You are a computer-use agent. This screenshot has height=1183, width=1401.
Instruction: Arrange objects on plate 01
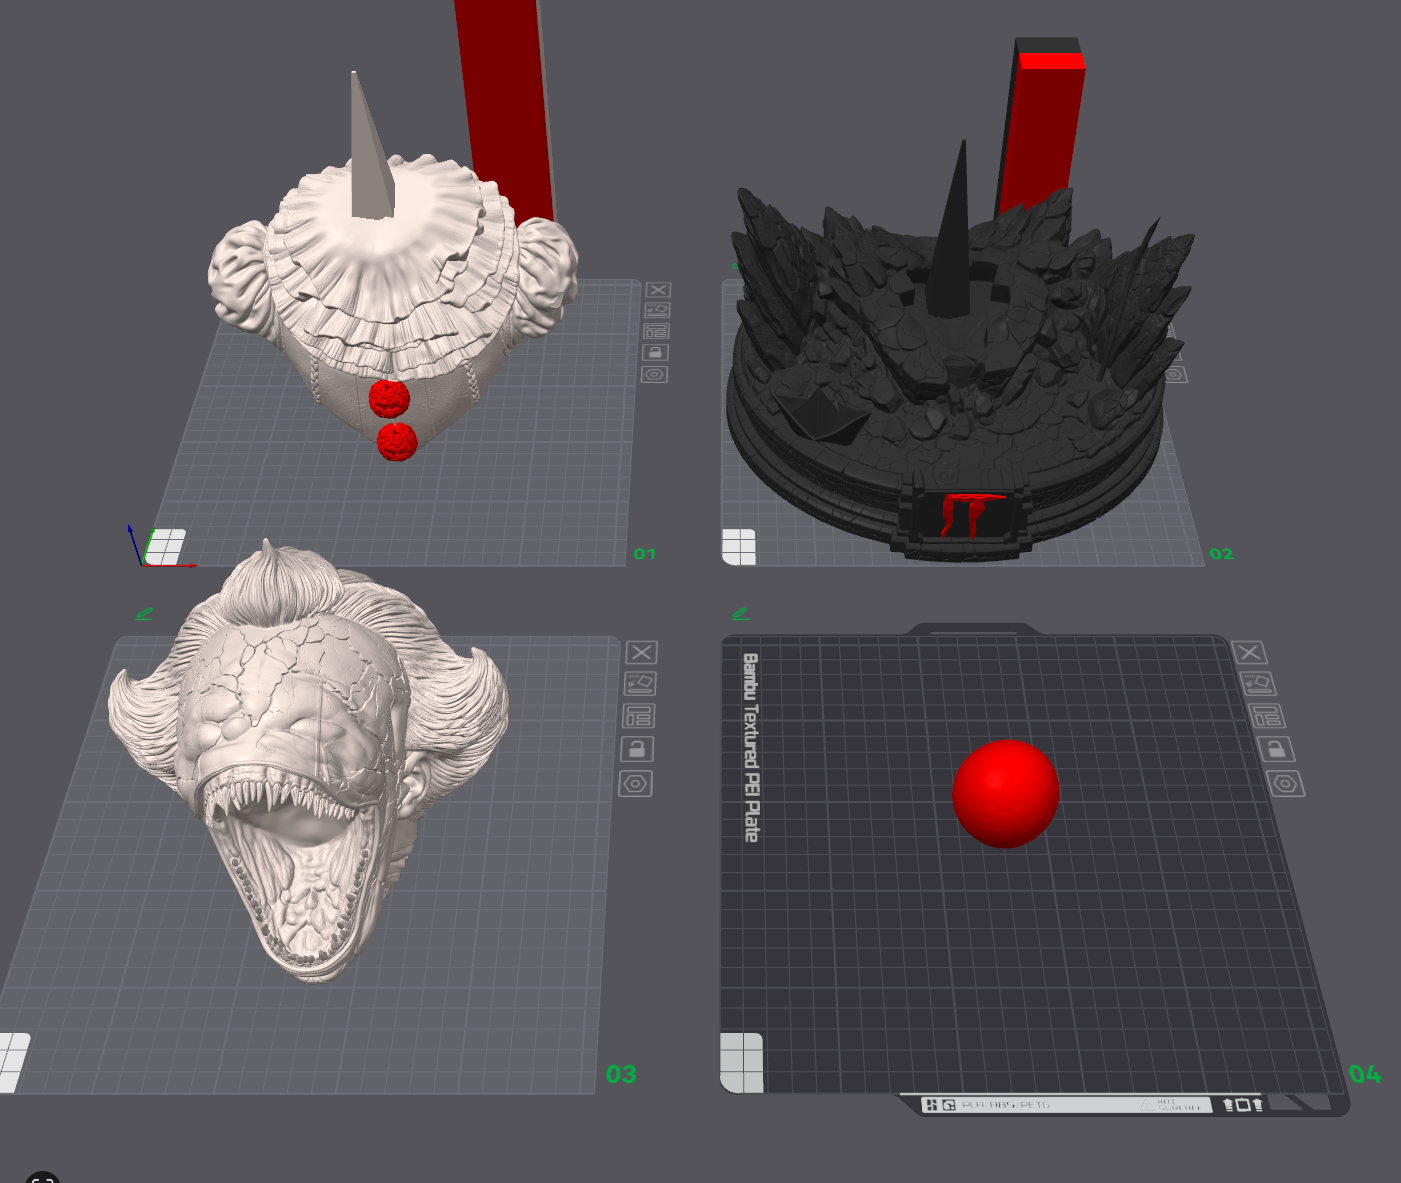656,332
